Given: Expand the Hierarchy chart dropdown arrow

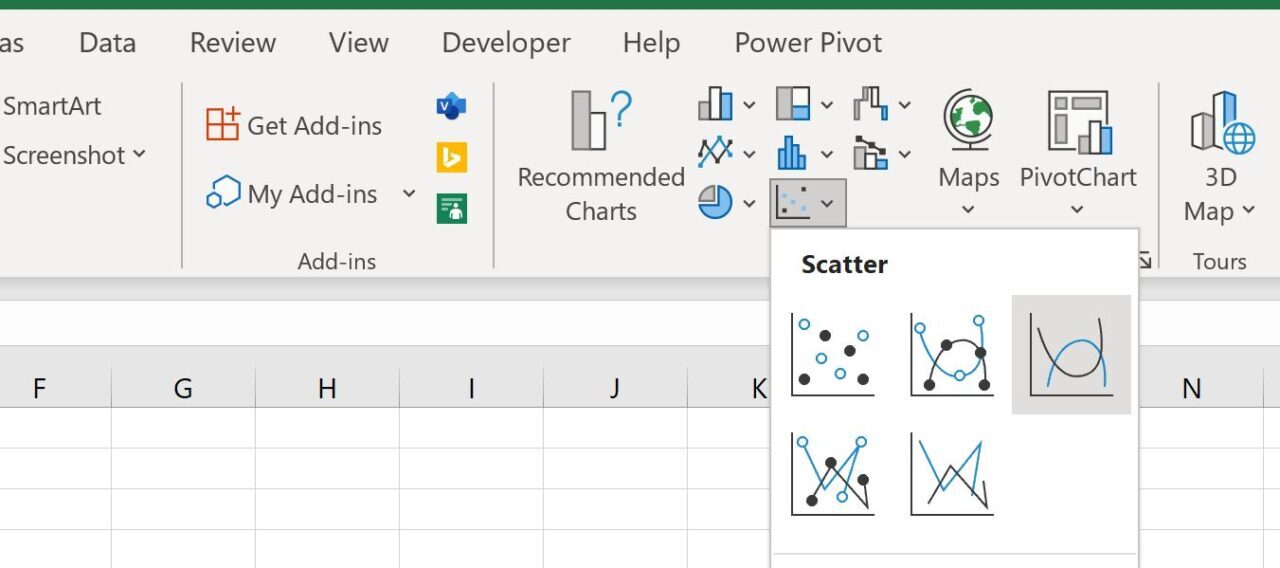Looking at the screenshot, I should (x=827, y=104).
